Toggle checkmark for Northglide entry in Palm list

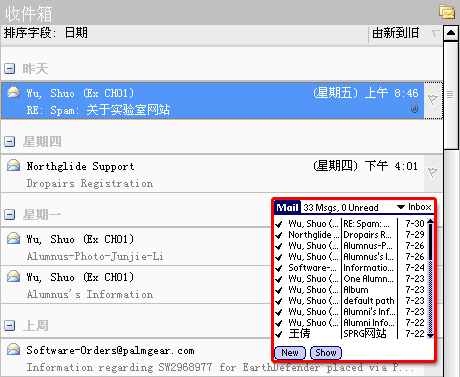point(279,235)
